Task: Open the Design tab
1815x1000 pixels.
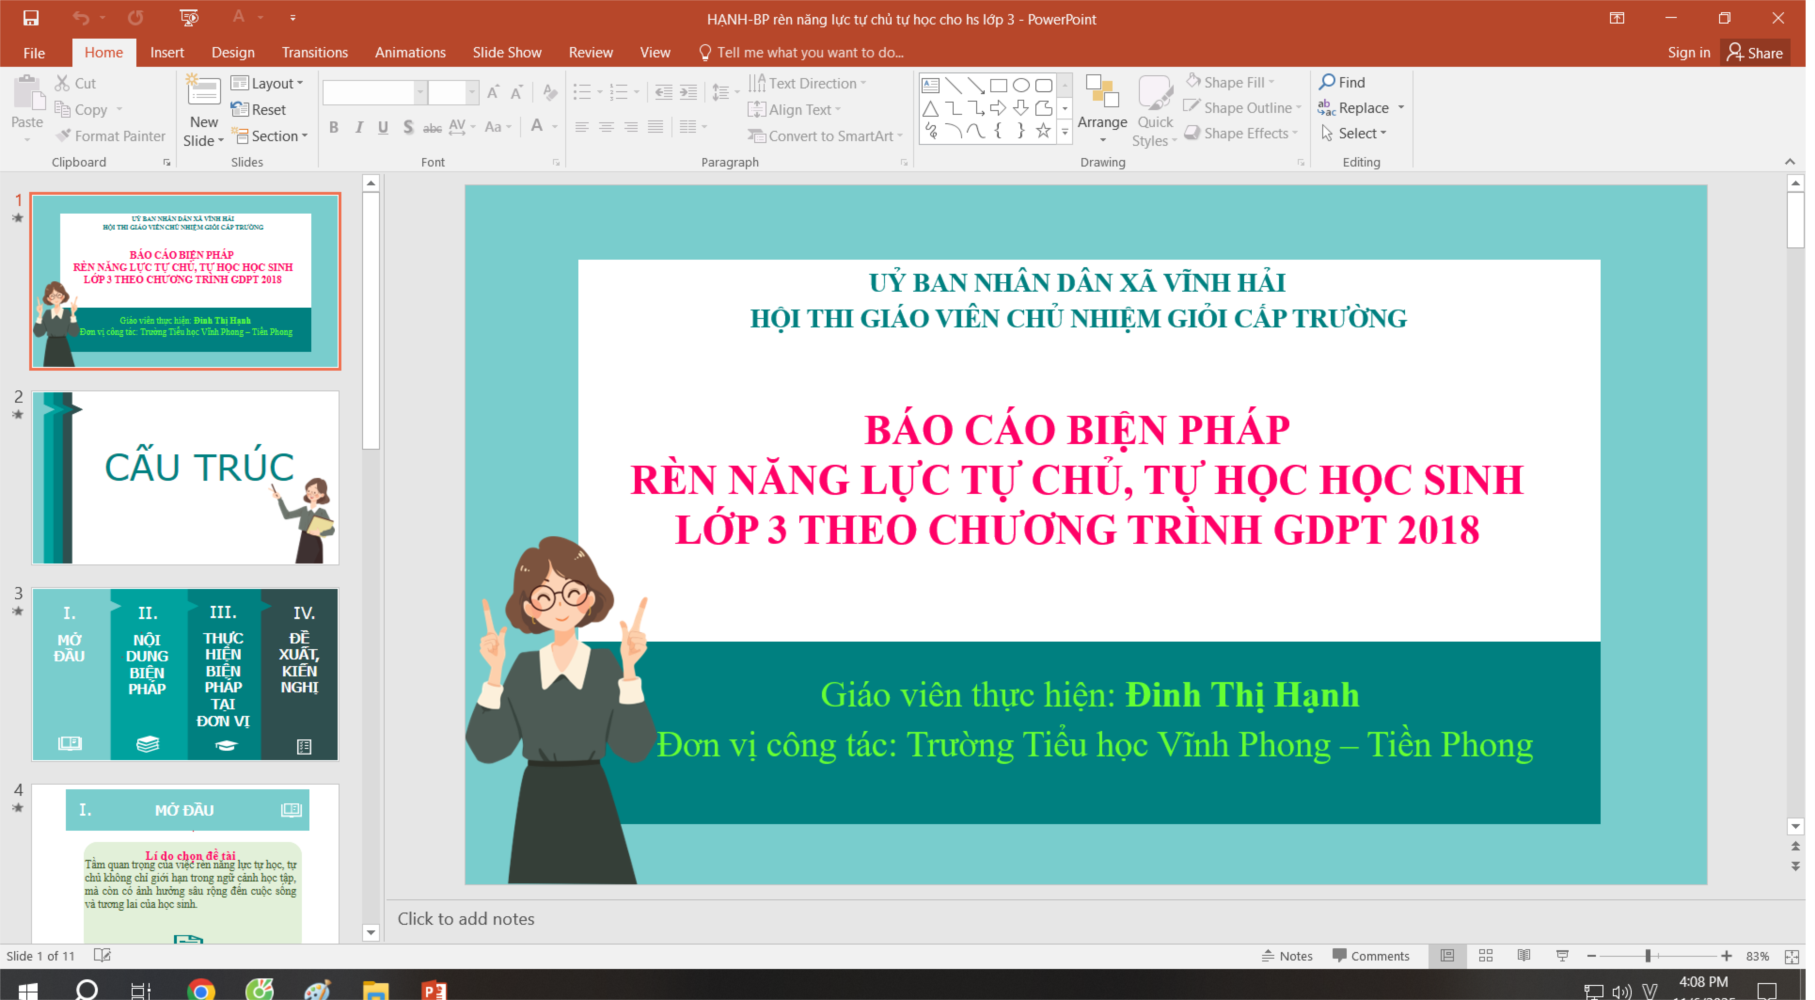Action: tap(233, 52)
